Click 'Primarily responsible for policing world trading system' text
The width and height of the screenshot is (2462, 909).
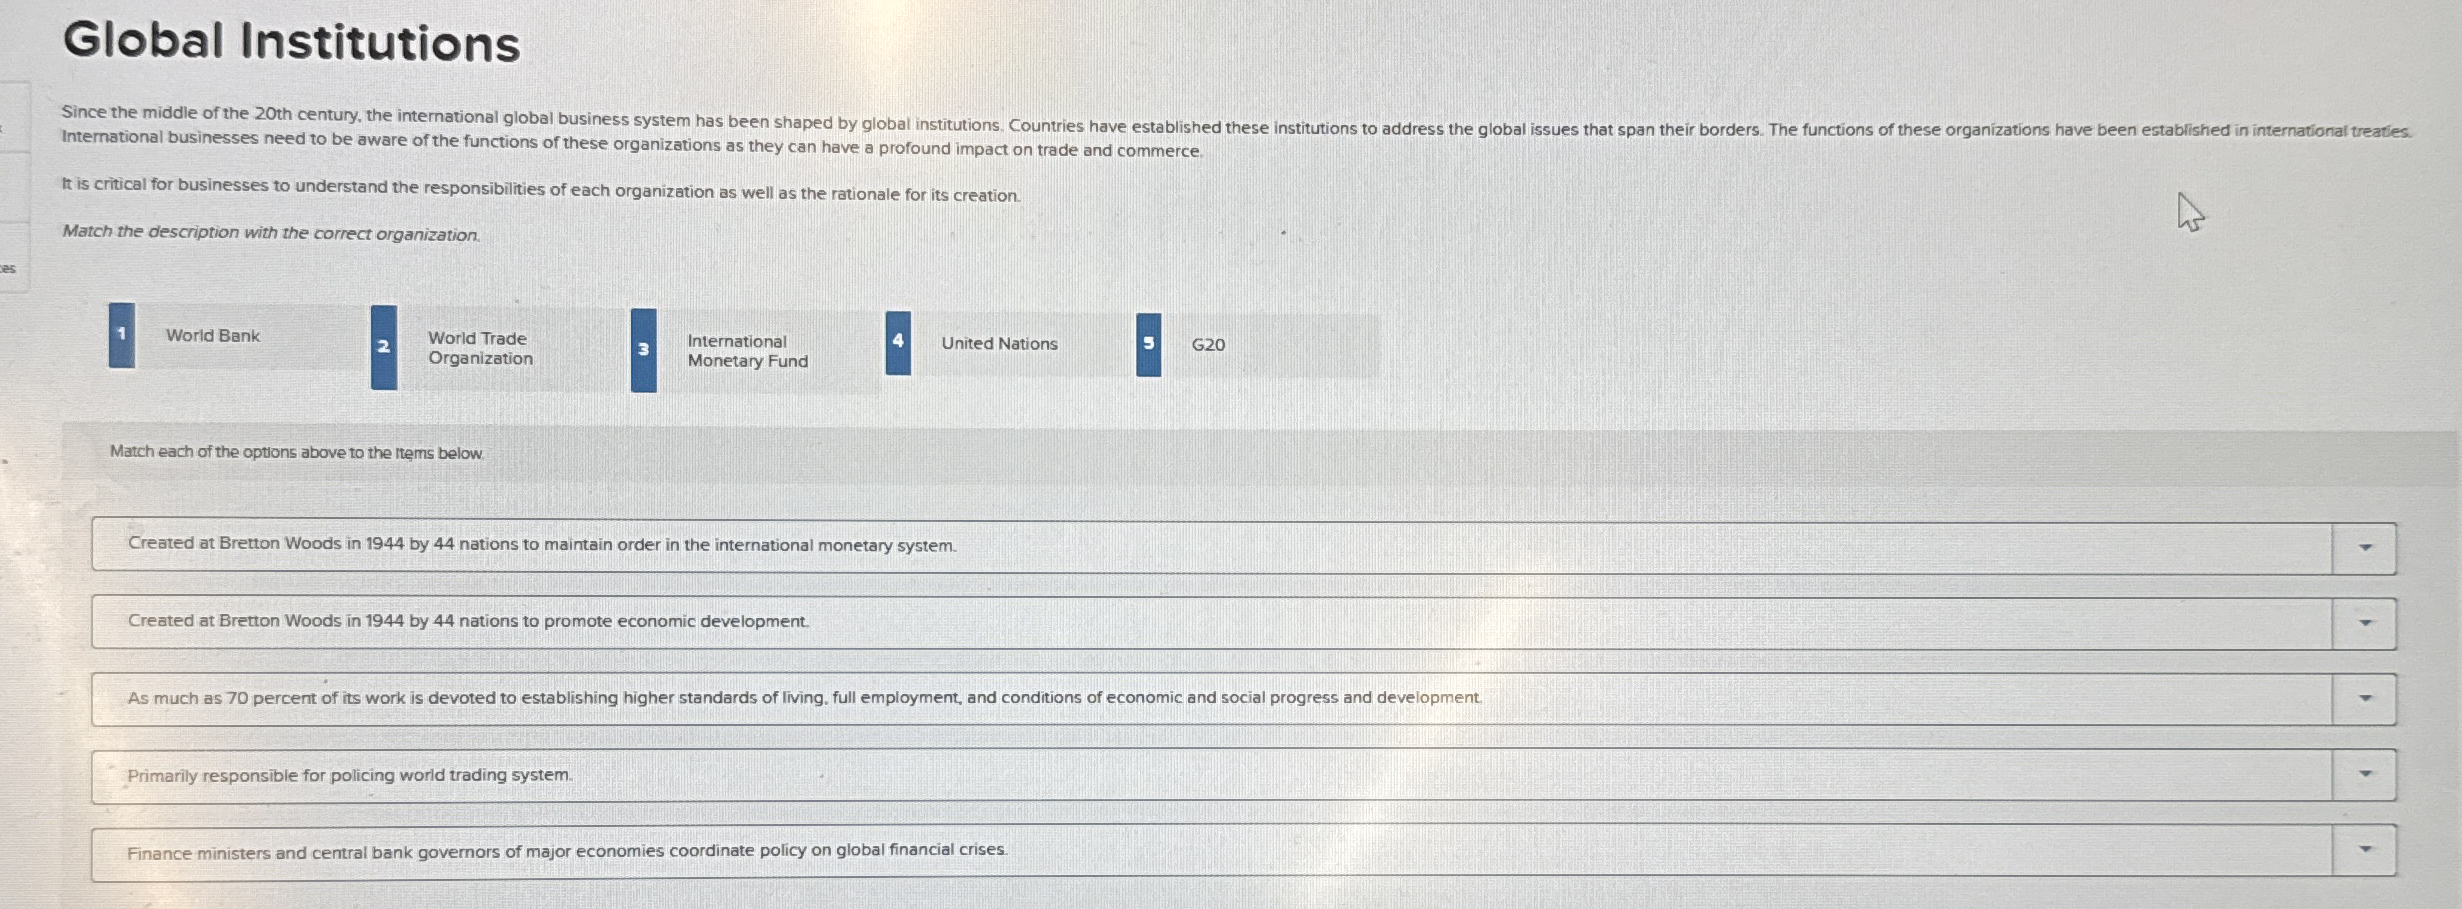pos(350,775)
